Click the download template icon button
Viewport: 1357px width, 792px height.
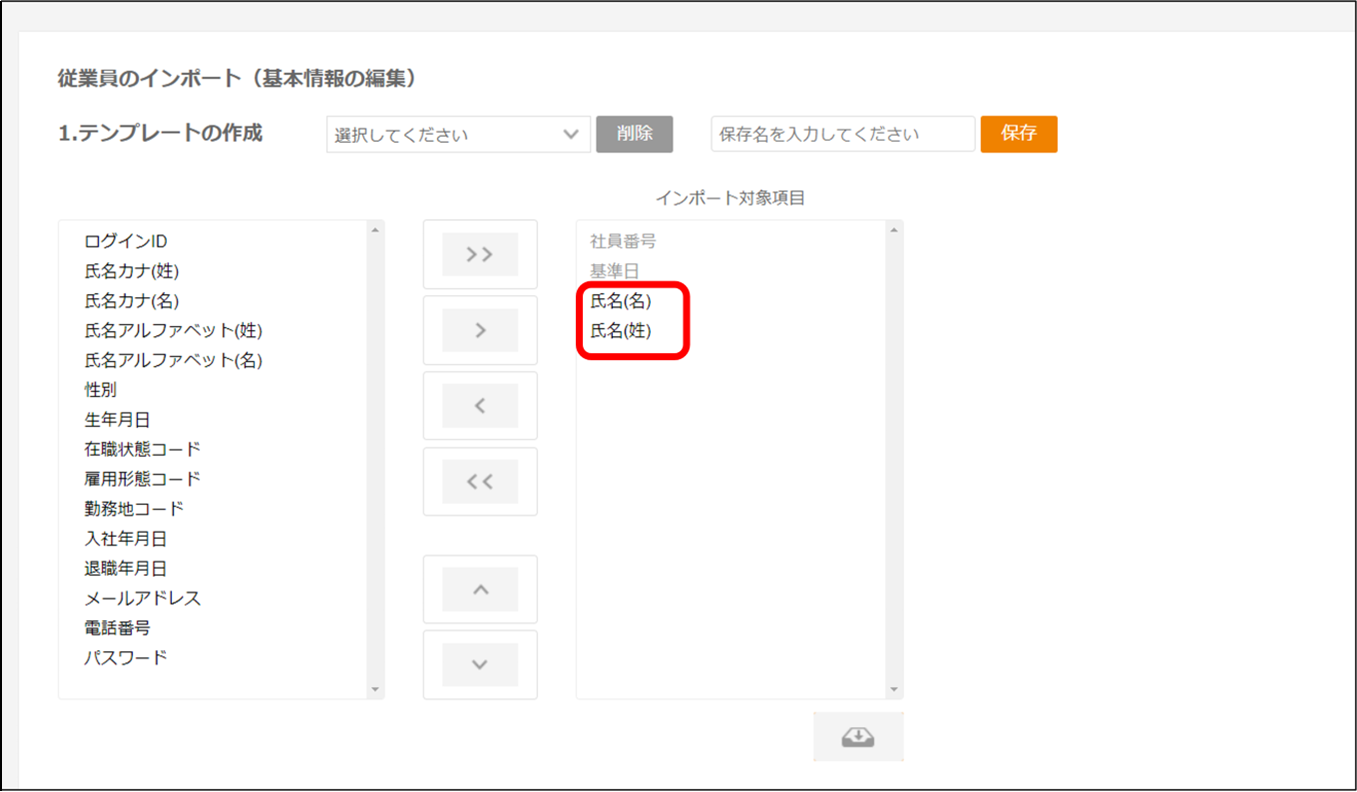point(858,737)
